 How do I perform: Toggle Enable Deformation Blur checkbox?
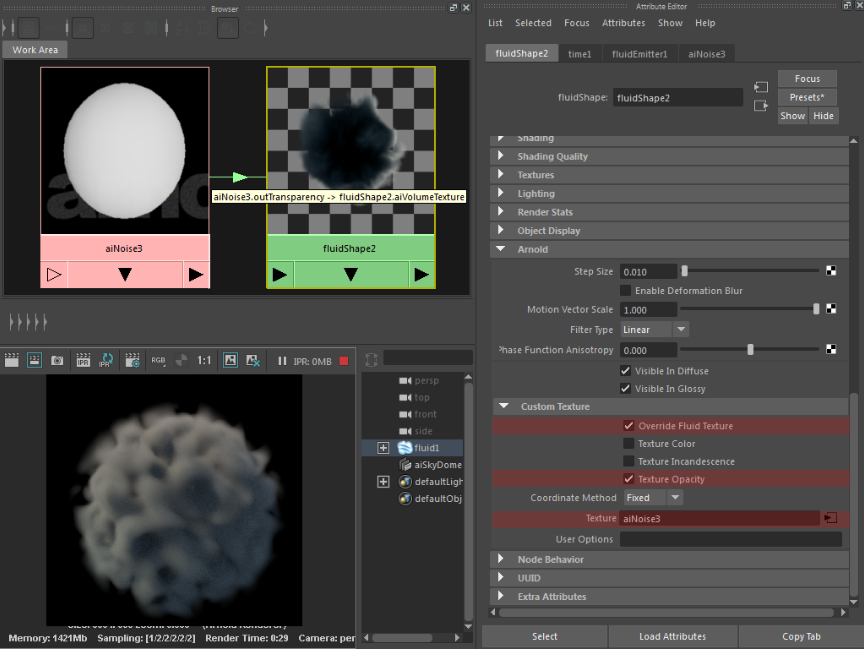[x=626, y=291]
